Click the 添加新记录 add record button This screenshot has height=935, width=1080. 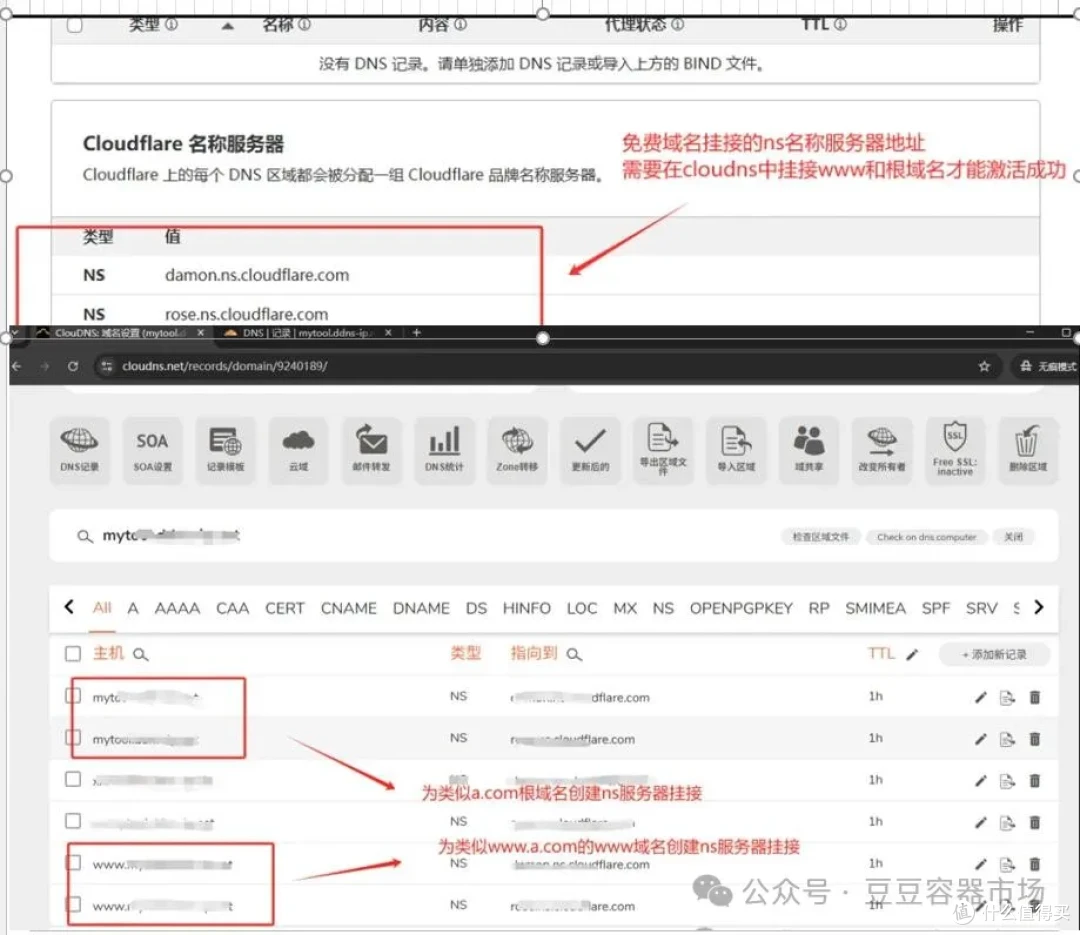(994, 655)
